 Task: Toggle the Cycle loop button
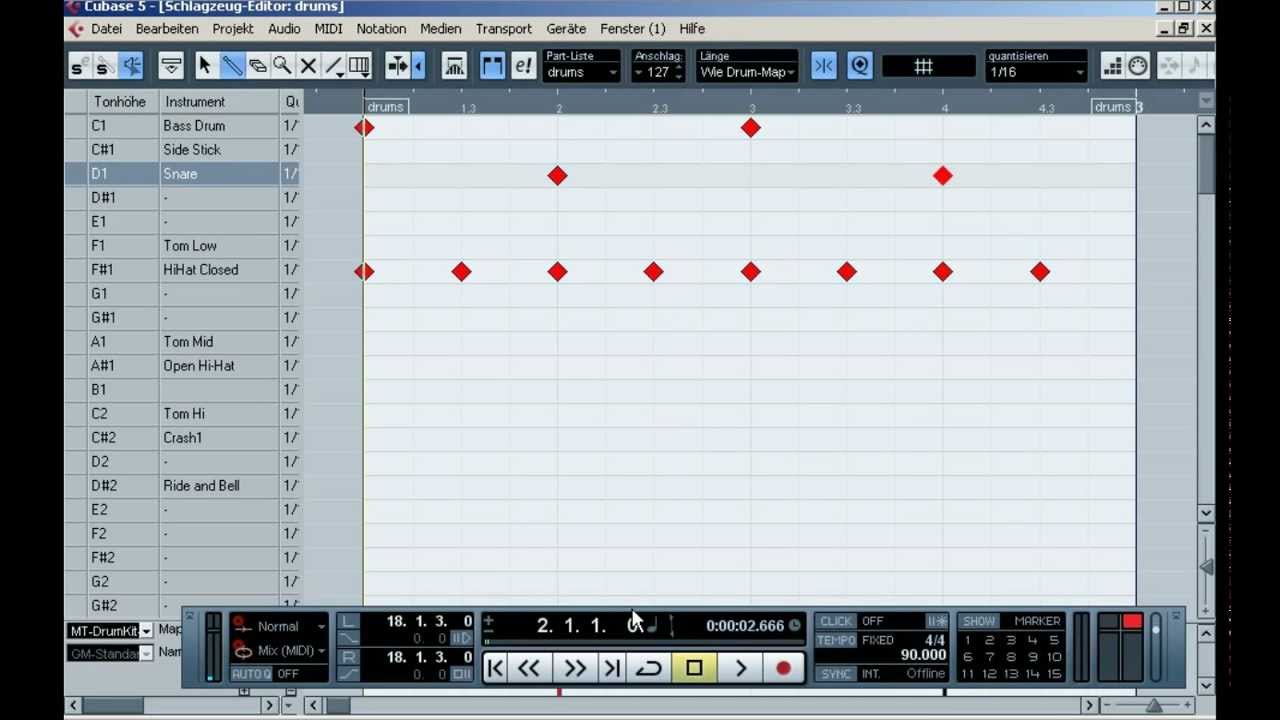(649, 668)
